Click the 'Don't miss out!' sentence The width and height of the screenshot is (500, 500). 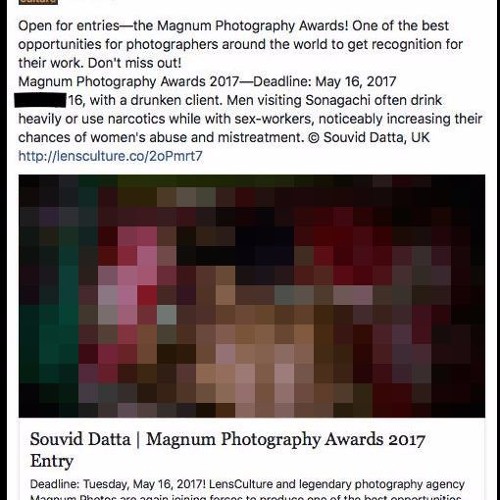click(135, 63)
